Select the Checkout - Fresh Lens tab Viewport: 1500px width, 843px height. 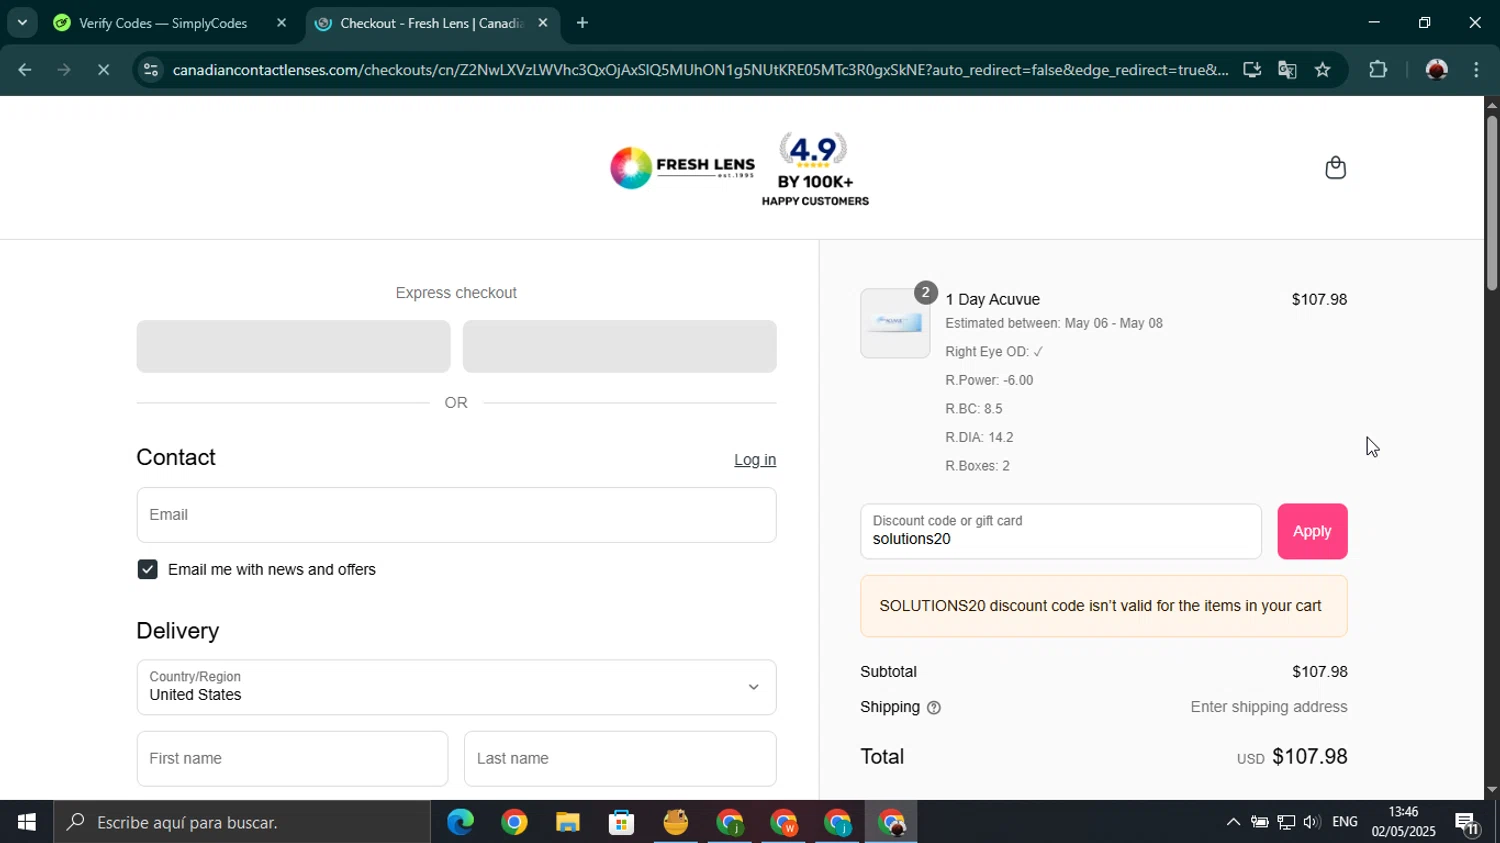pos(431,23)
